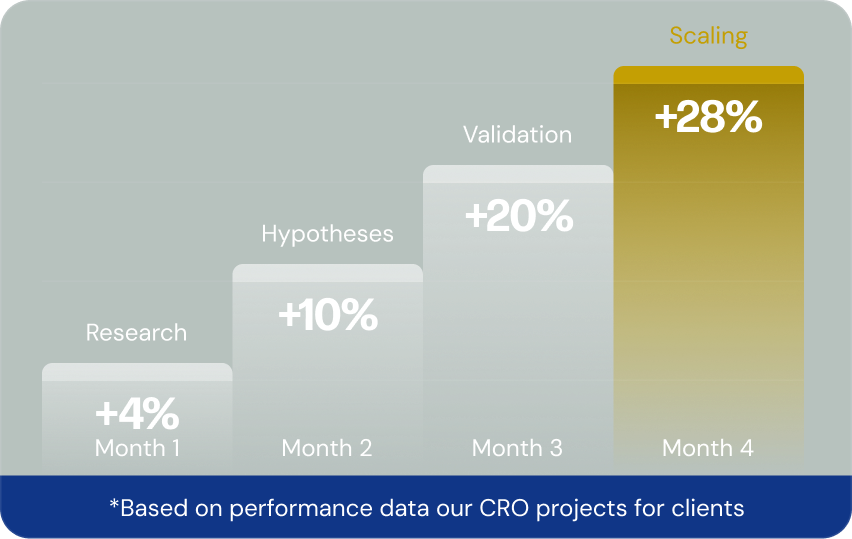The width and height of the screenshot is (852, 539).
Task: Select the +10% growth value
Action: point(327,315)
